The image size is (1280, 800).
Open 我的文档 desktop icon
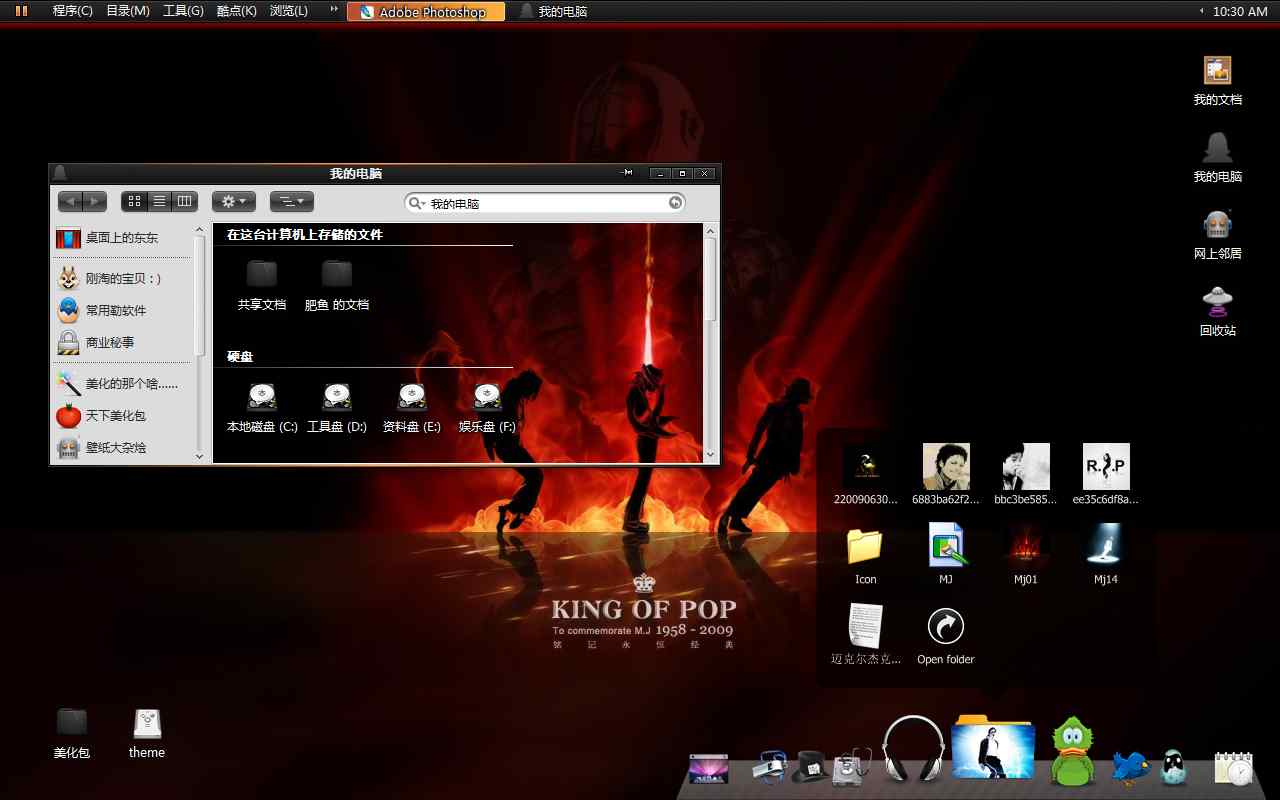point(1217,81)
